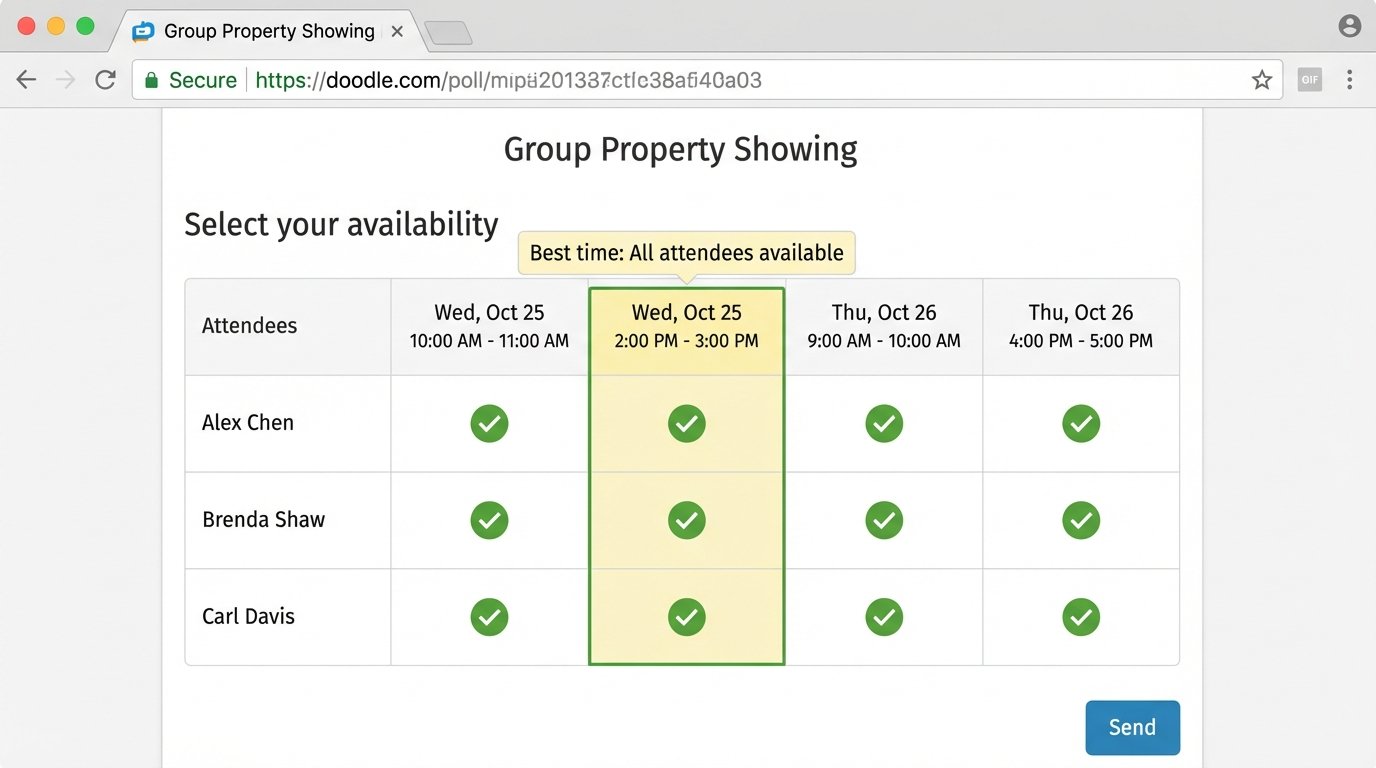1376x768 pixels.
Task: Click the forward navigation arrow
Action: [64, 79]
